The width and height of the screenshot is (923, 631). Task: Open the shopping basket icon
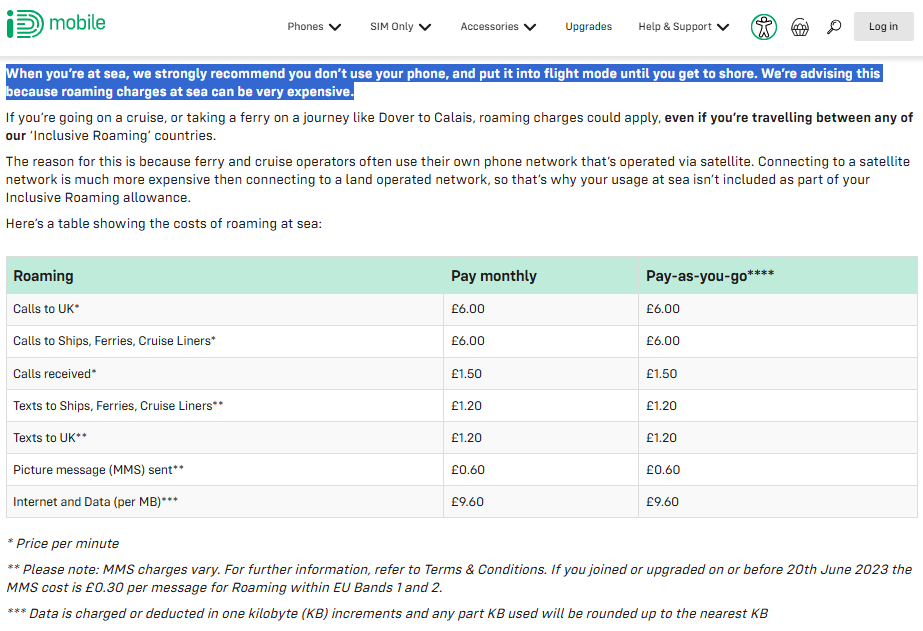[799, 27]
